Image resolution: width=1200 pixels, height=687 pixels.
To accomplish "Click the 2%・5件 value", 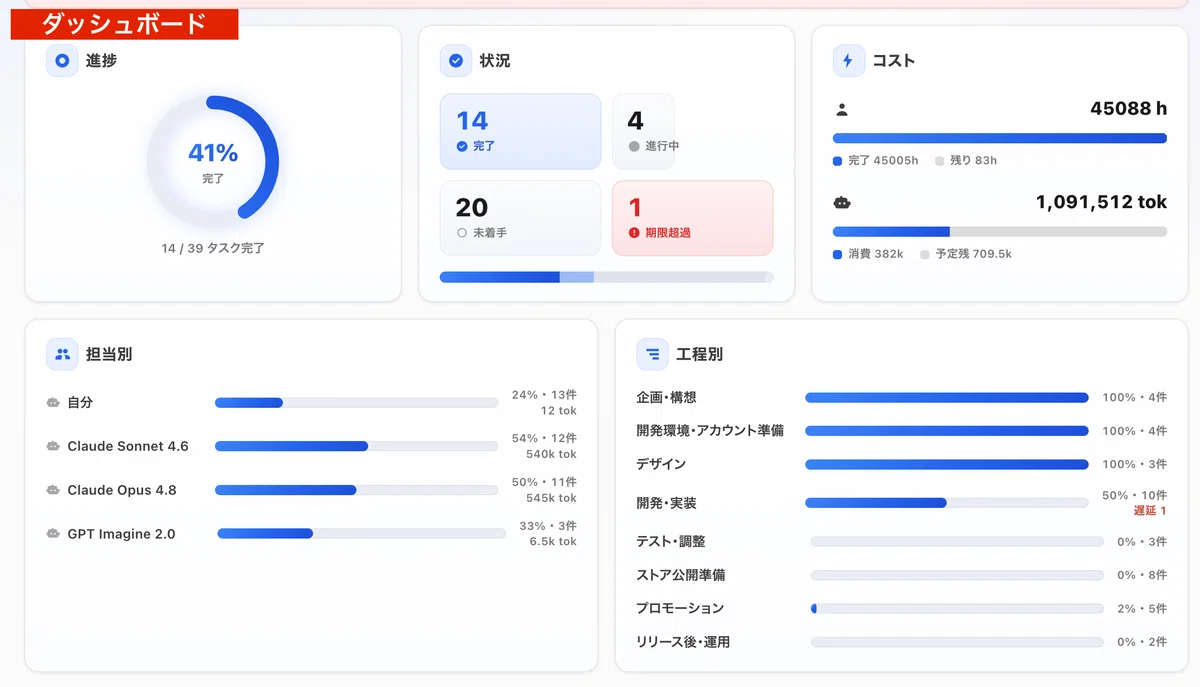I will [x=1143, y=609].
